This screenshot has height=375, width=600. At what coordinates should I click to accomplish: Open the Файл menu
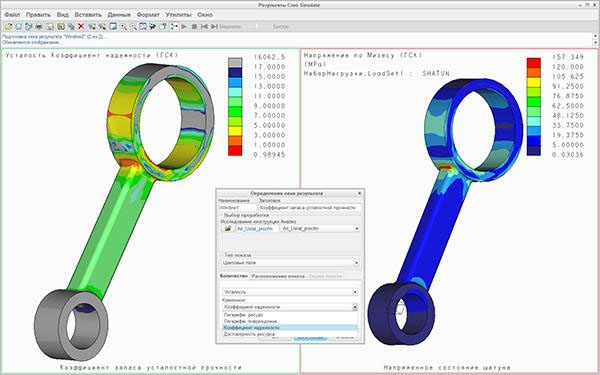(12, 15)
